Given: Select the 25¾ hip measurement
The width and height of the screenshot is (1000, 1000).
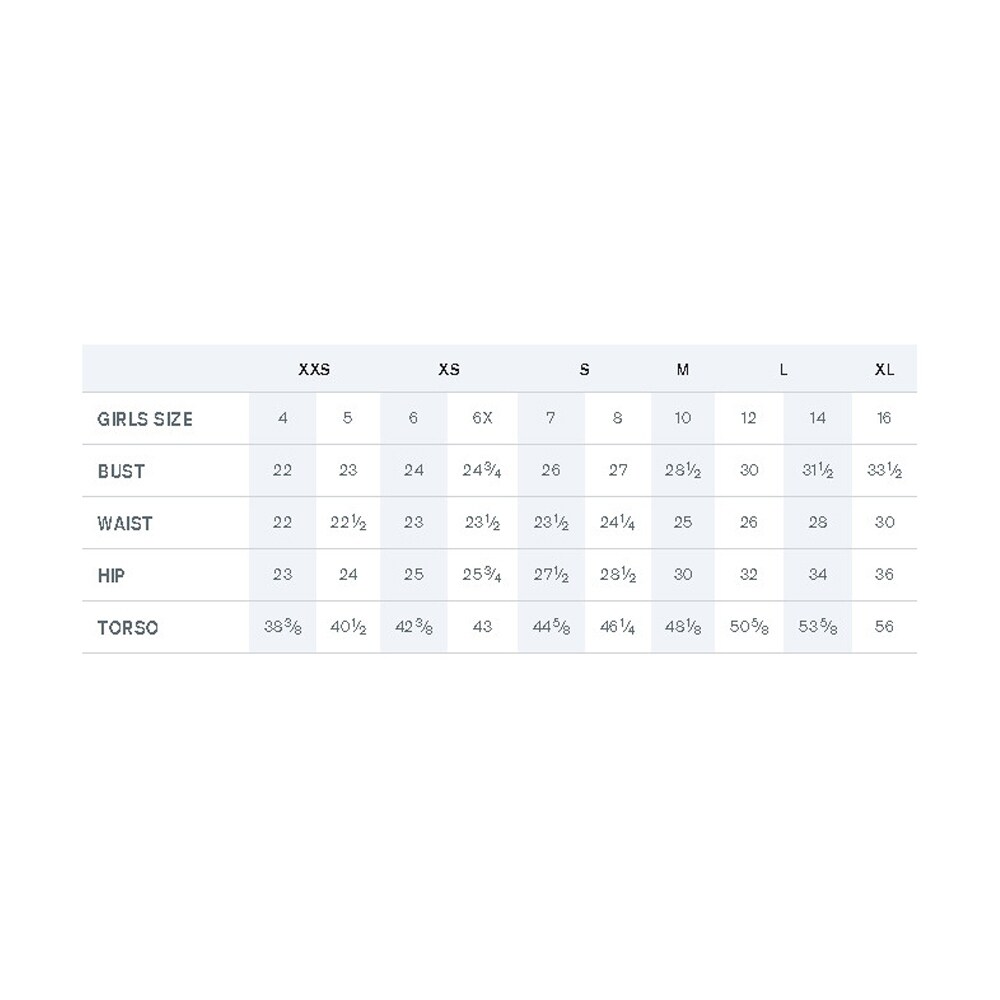Looking at the screenshot, I should coord(482,575).
